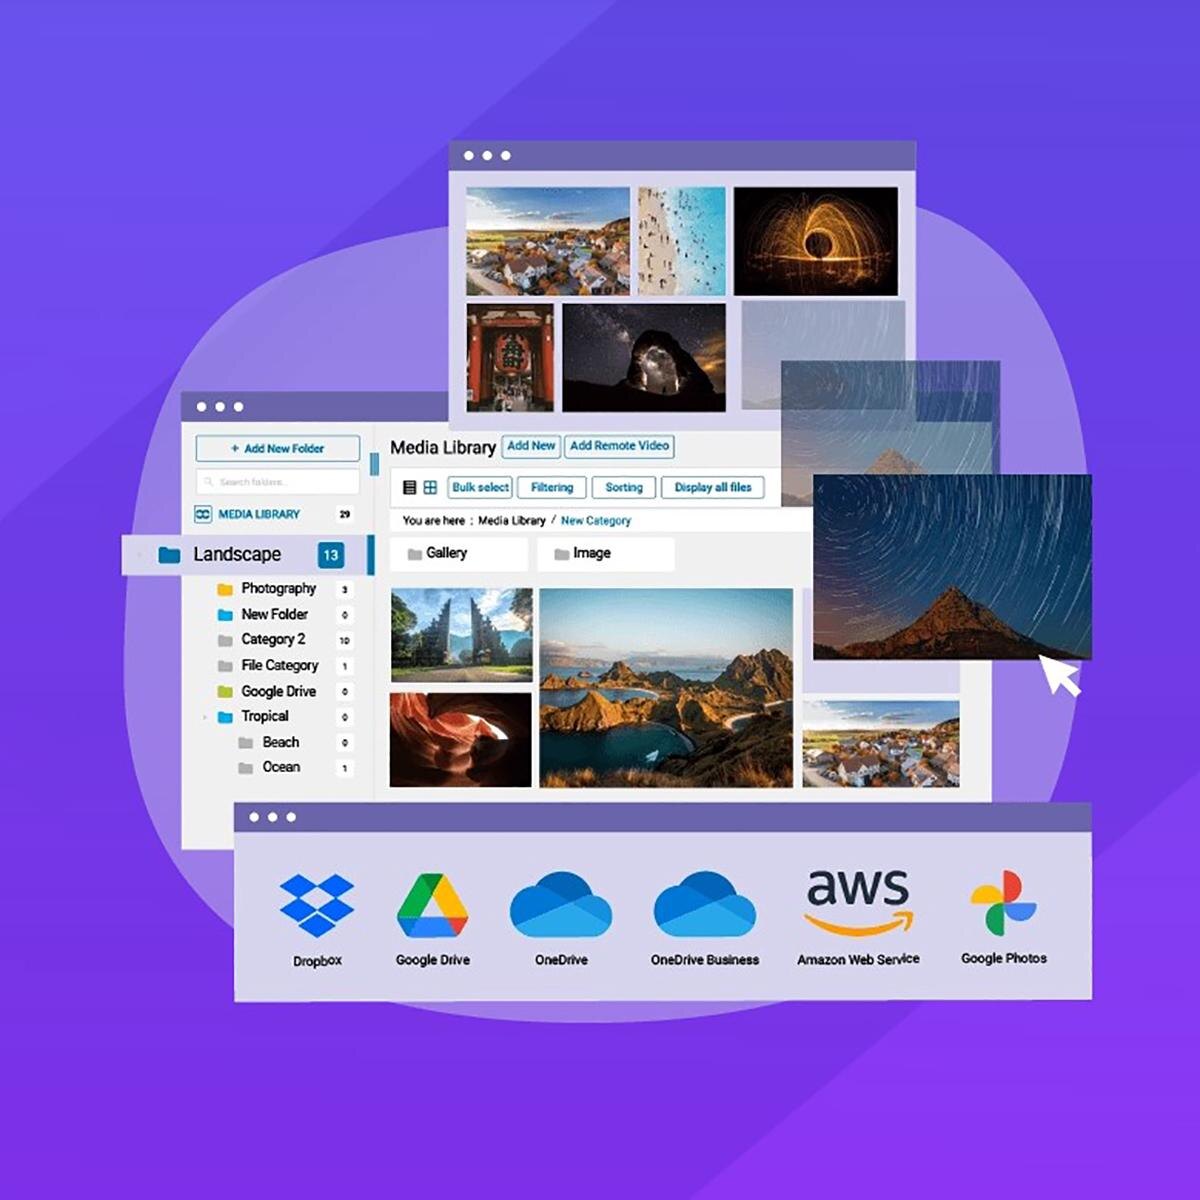Click the Add Remote Video button
1200x1200 pixels.
click(619, 446)
